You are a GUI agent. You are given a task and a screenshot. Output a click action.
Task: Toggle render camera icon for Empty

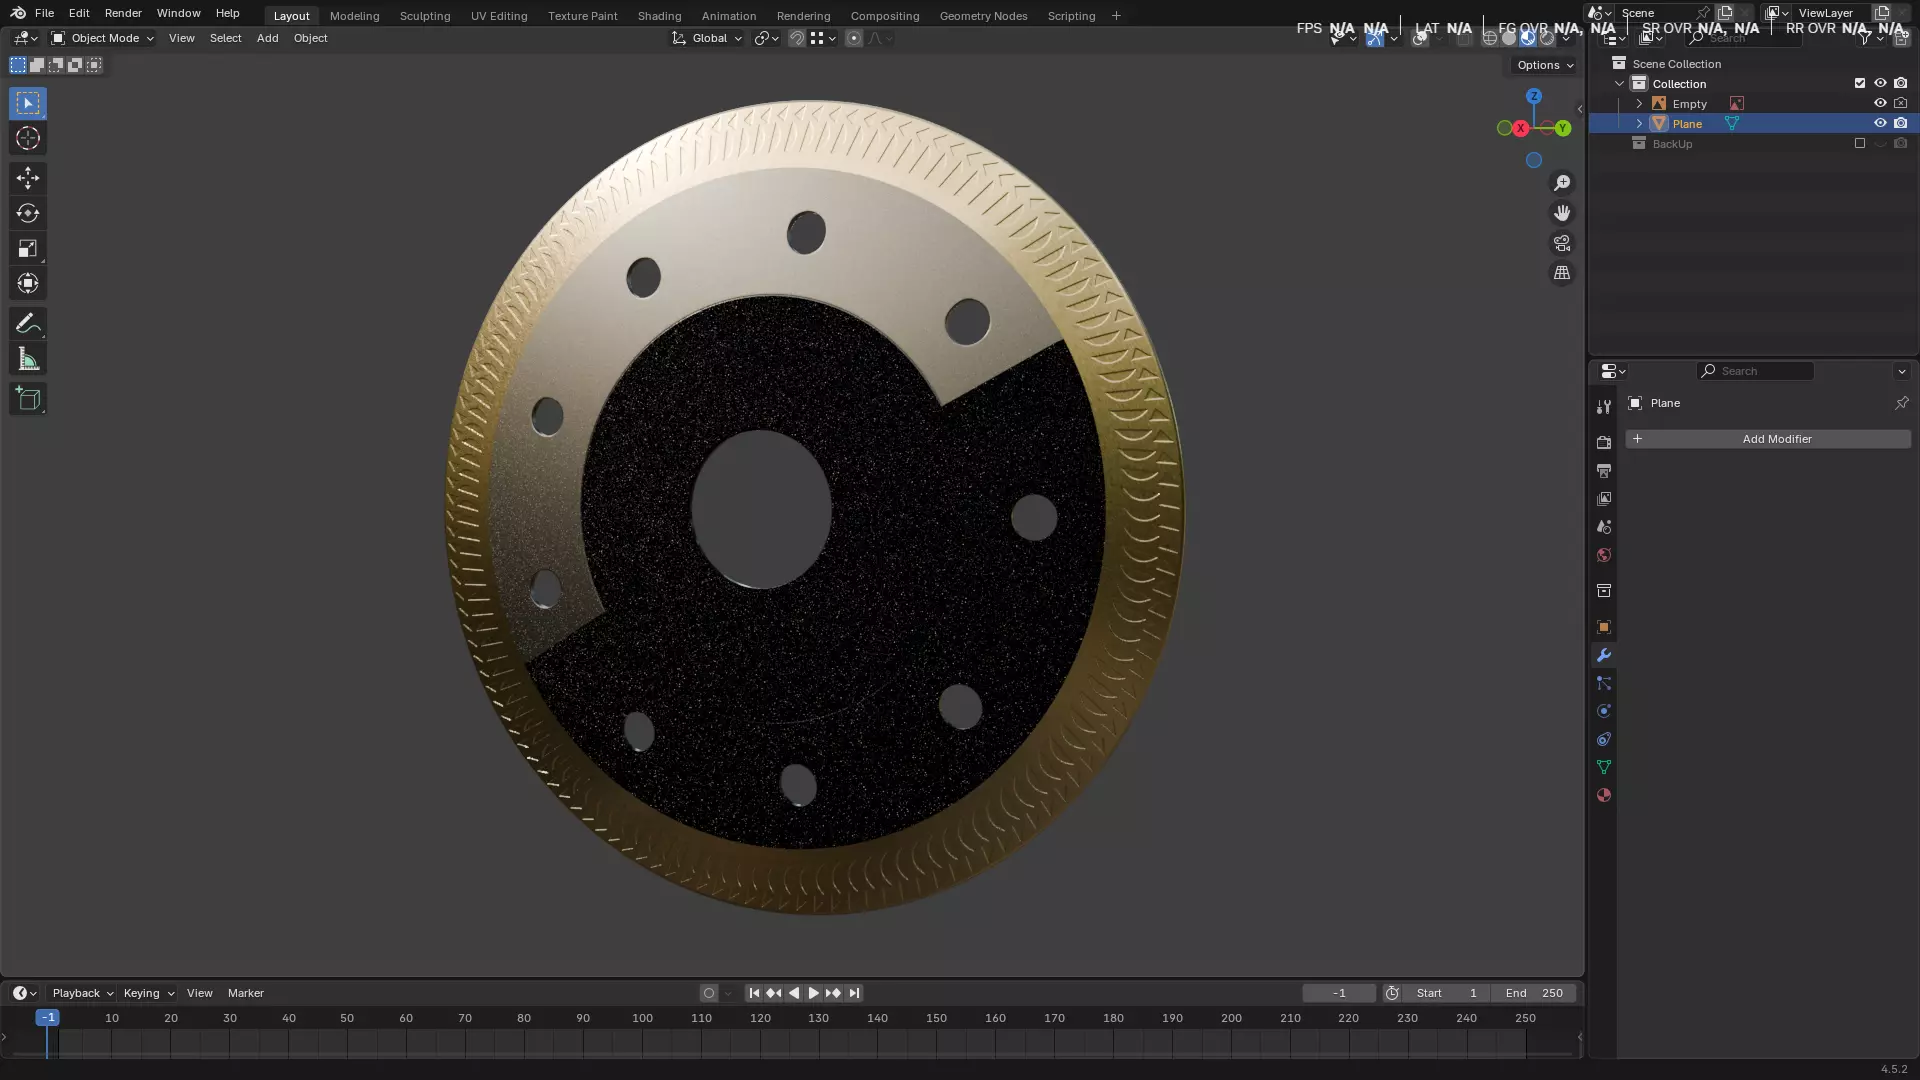(x=1901, y=103)
